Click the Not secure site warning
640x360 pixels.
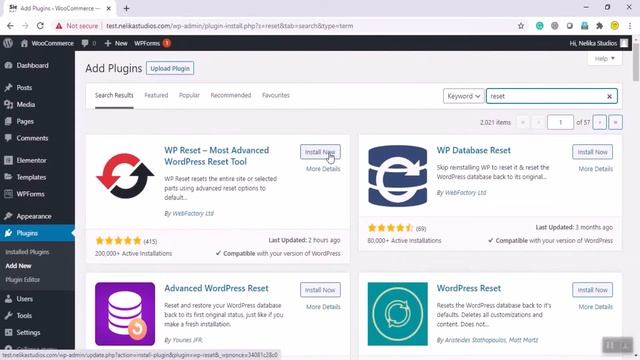coord(77,26)
